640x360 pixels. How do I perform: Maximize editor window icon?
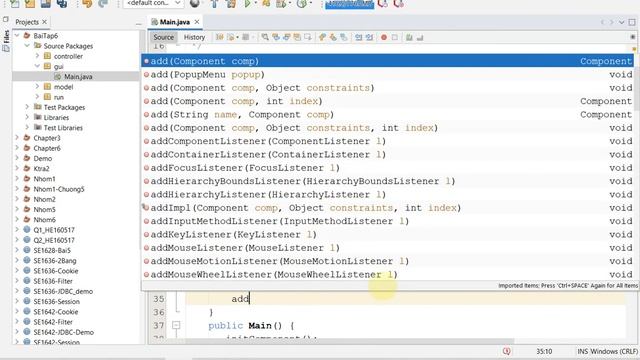[632, 22]
